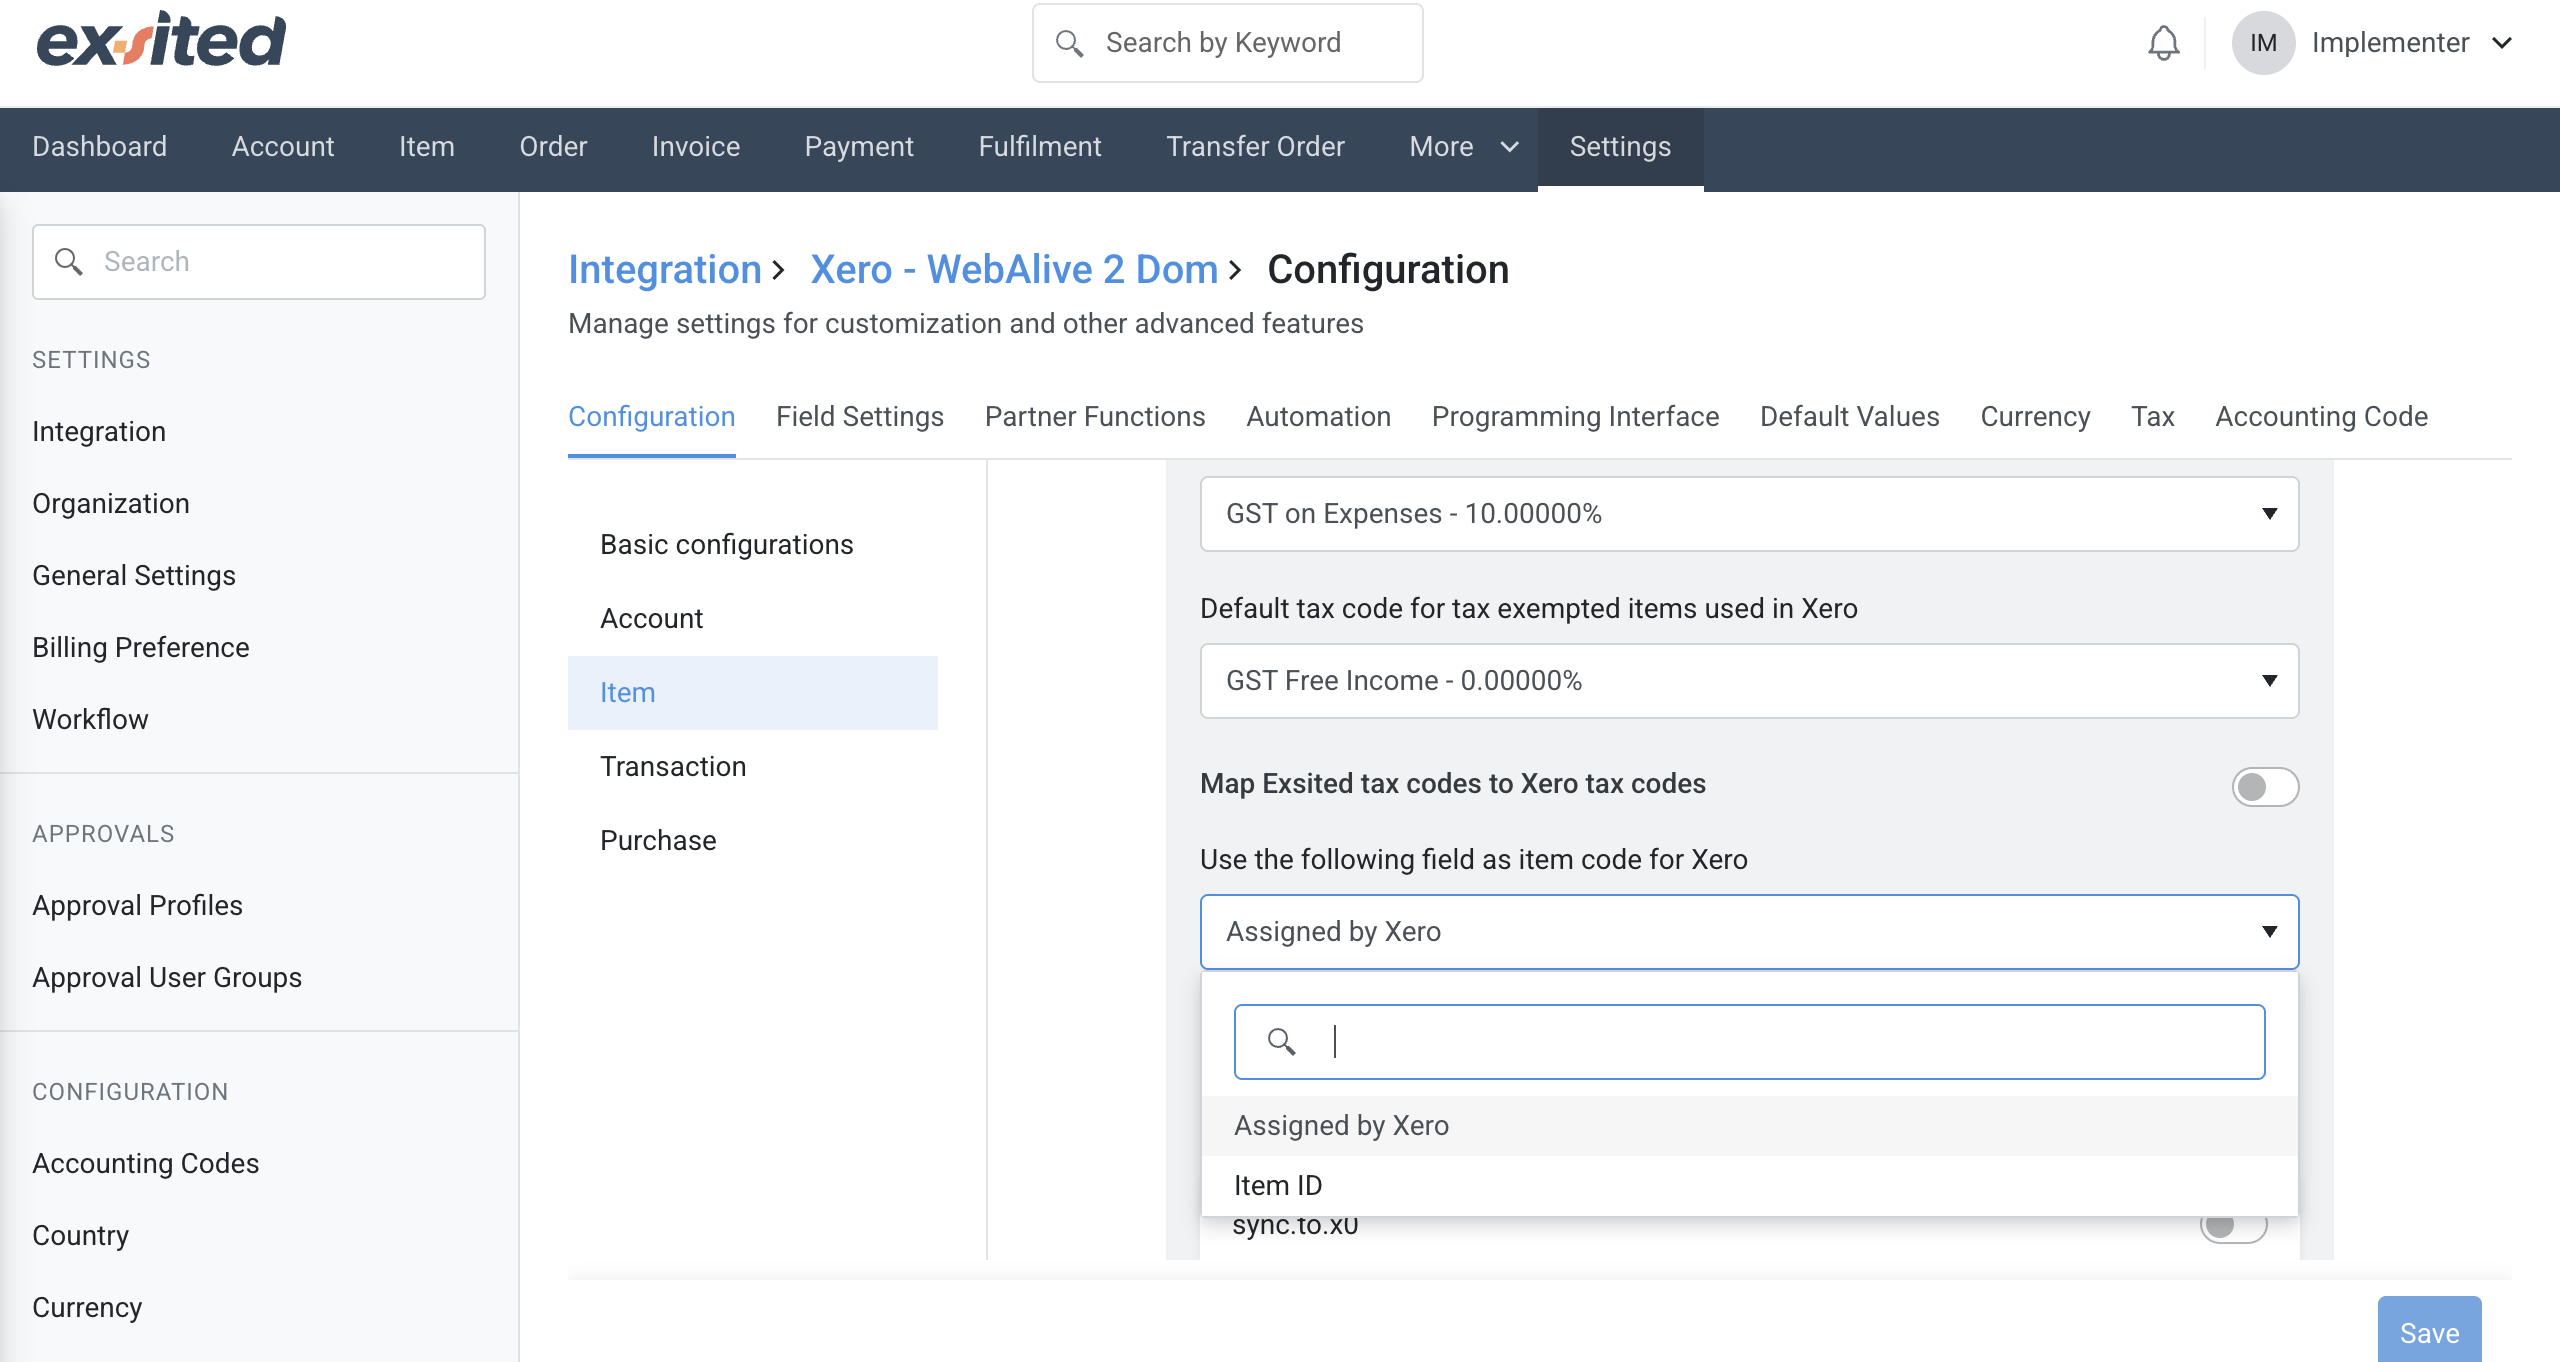Collapse the Assigned by Xero item code dropdown
The width and height of the screenshot is (2560, 1362).
pyautogui.click(x=1749, y=932)
